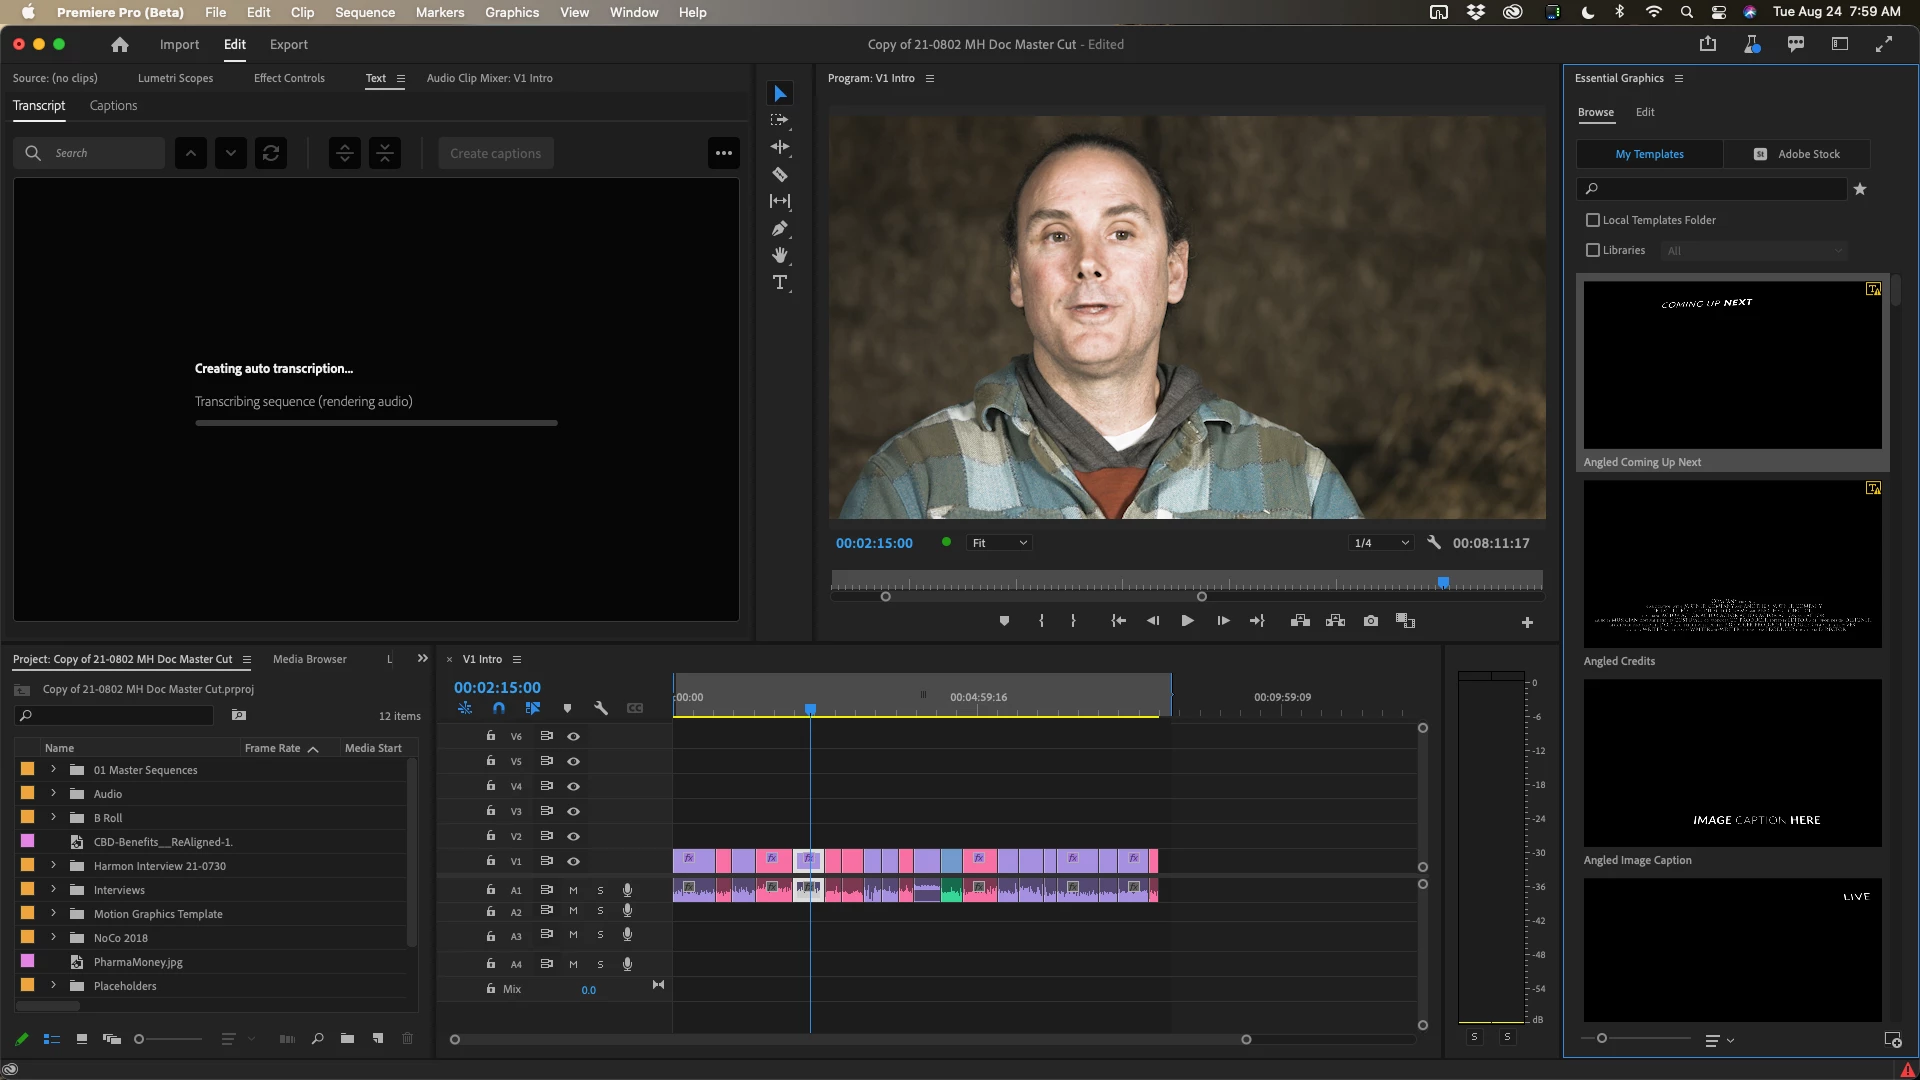Mute audio track A1
This screenshot has width=1920, height=1080.
click(x=573, y=890)
